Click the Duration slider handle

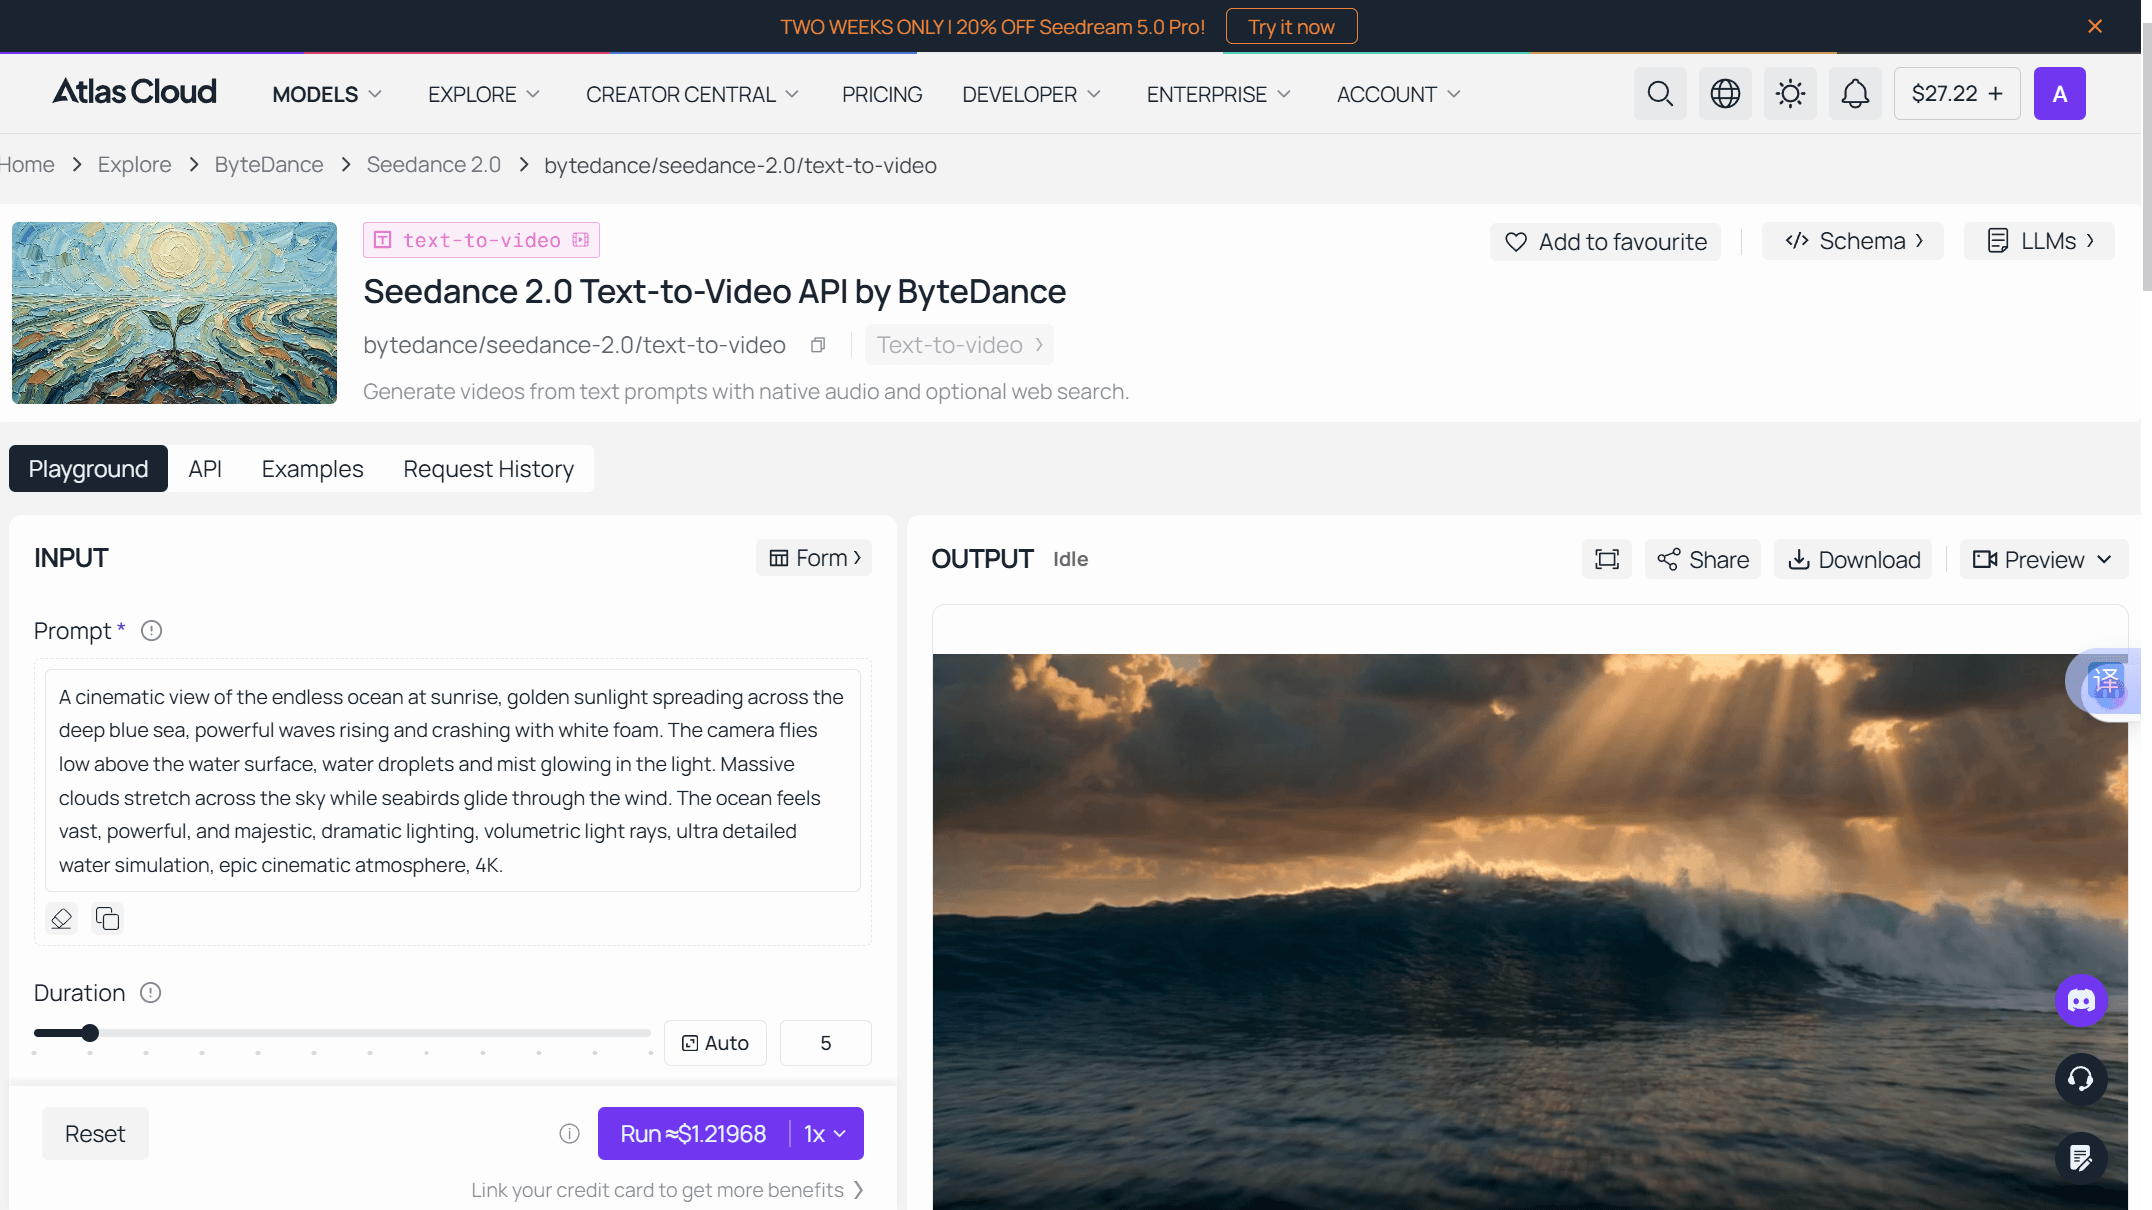click(90, 1033)
